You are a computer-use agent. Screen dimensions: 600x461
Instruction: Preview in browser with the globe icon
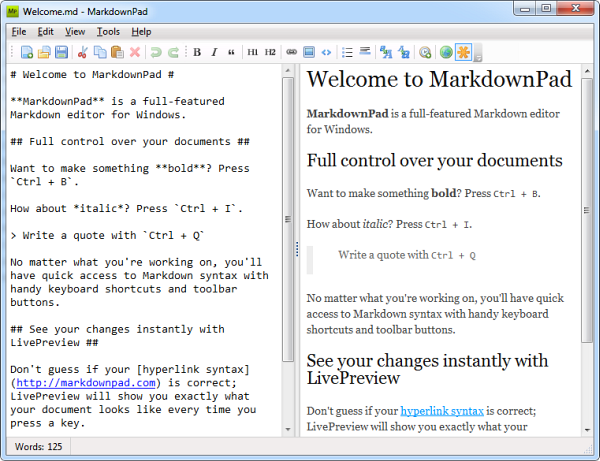point(446,52)
